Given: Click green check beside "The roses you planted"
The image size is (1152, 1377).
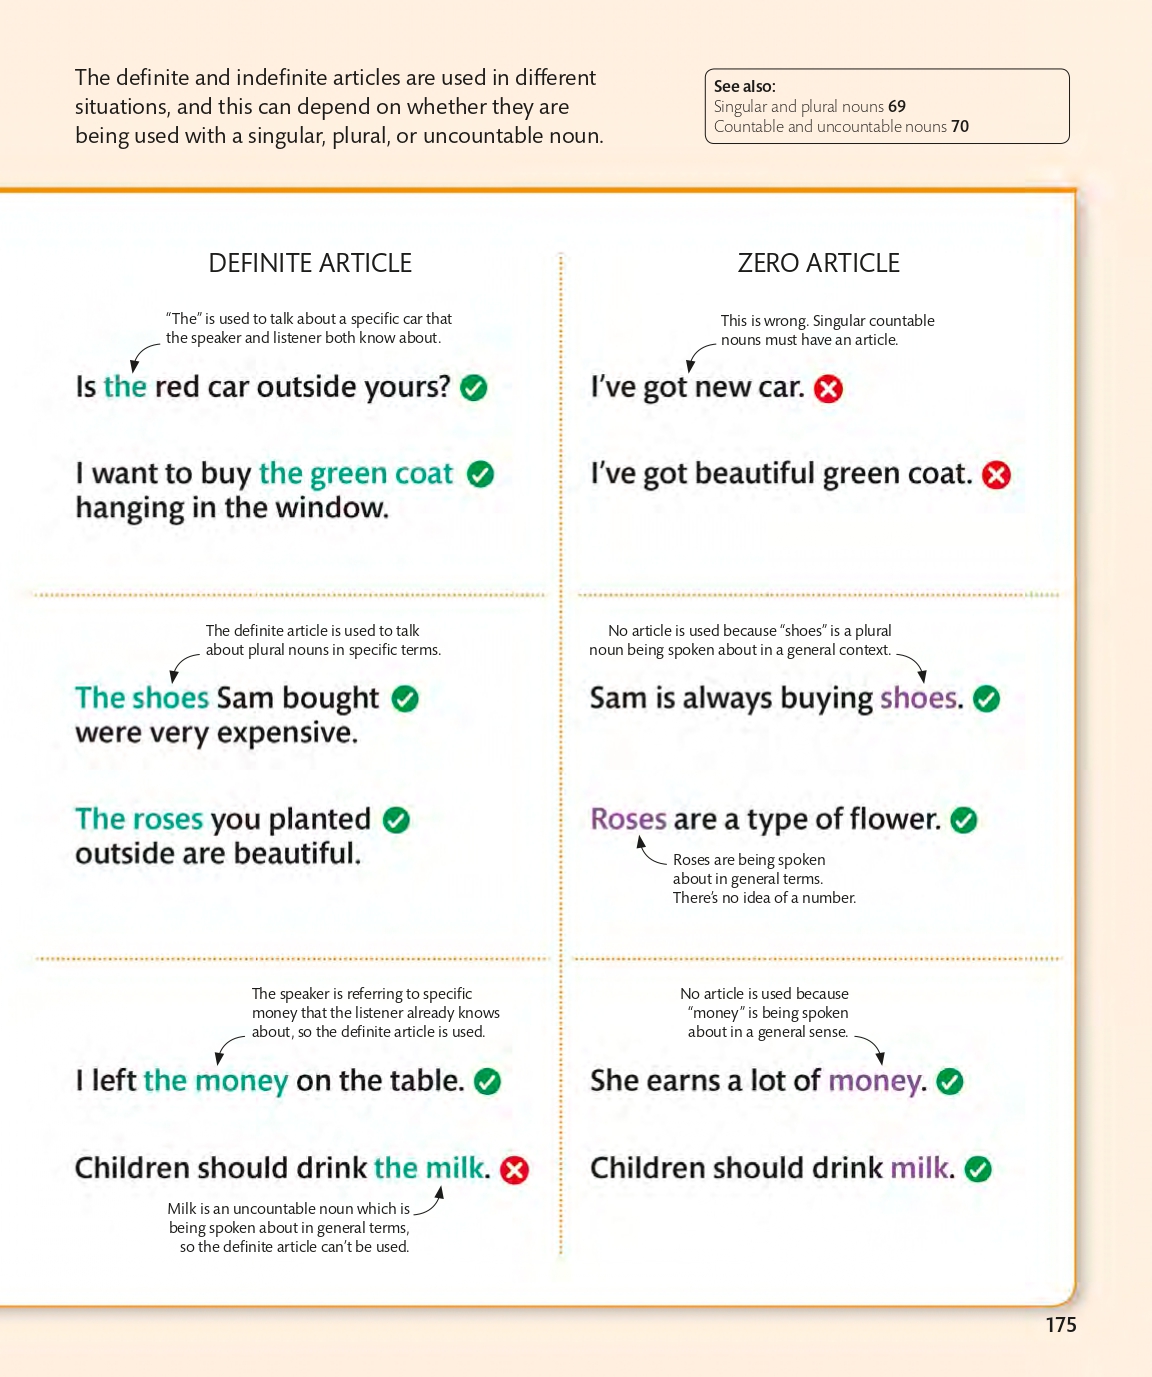Looking at the screenshot, I should tap(396, 821).
